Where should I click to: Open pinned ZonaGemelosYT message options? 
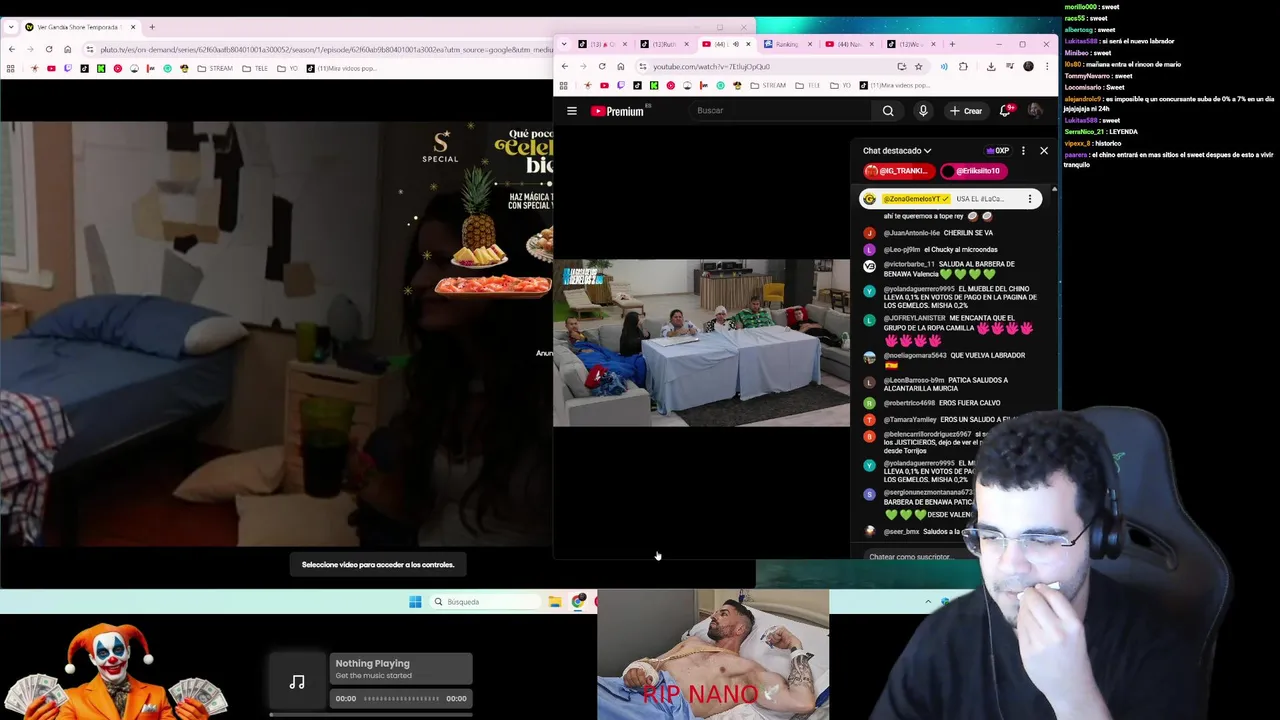[1030, 199]
